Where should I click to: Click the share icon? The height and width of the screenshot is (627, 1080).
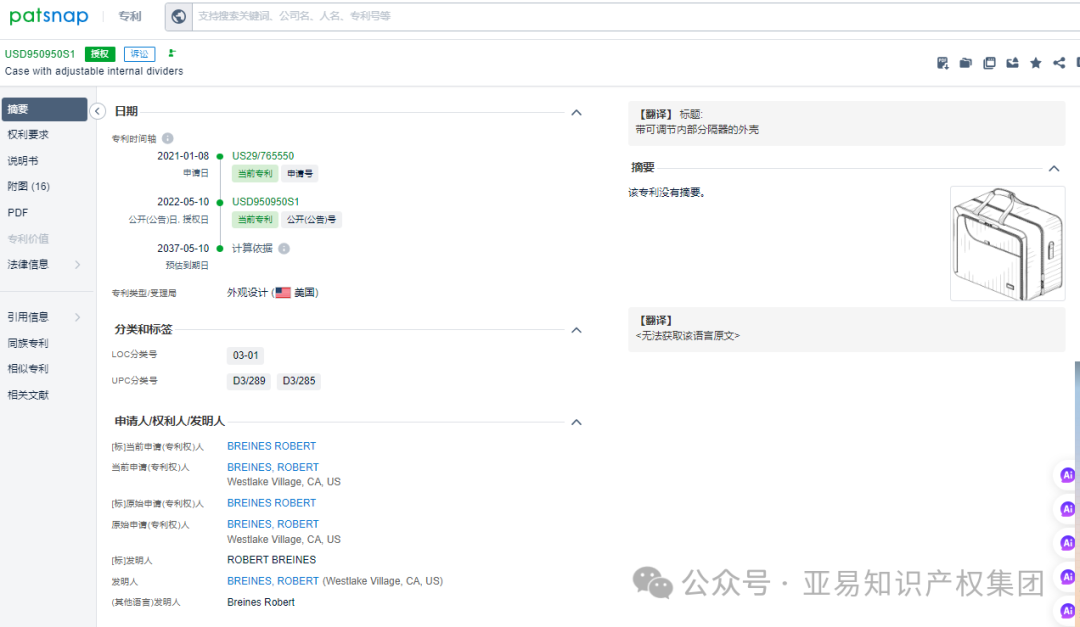[x=1058, y=62]
